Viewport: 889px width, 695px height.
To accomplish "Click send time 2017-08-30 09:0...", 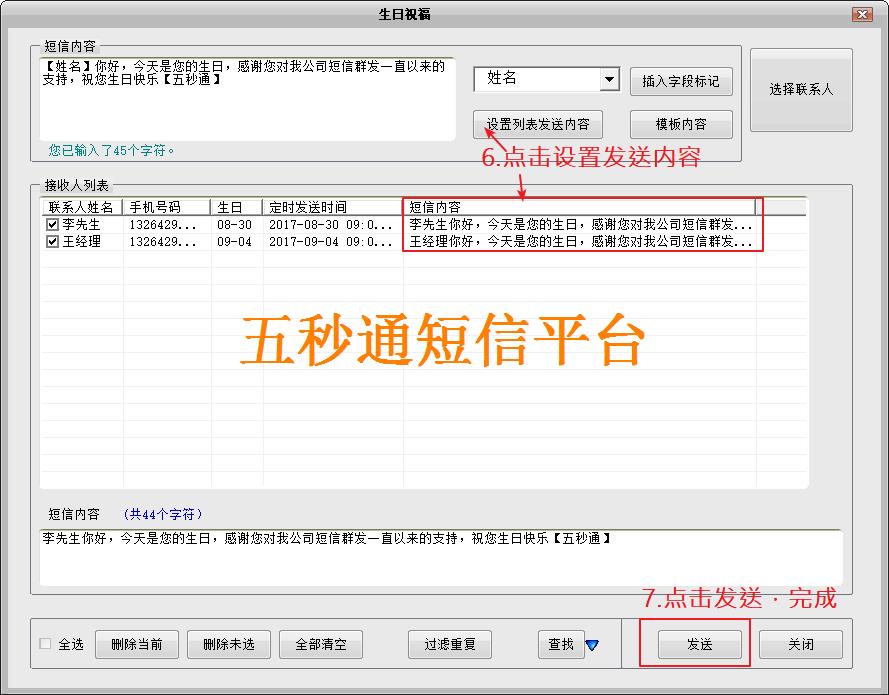I will tap(331, 224).
